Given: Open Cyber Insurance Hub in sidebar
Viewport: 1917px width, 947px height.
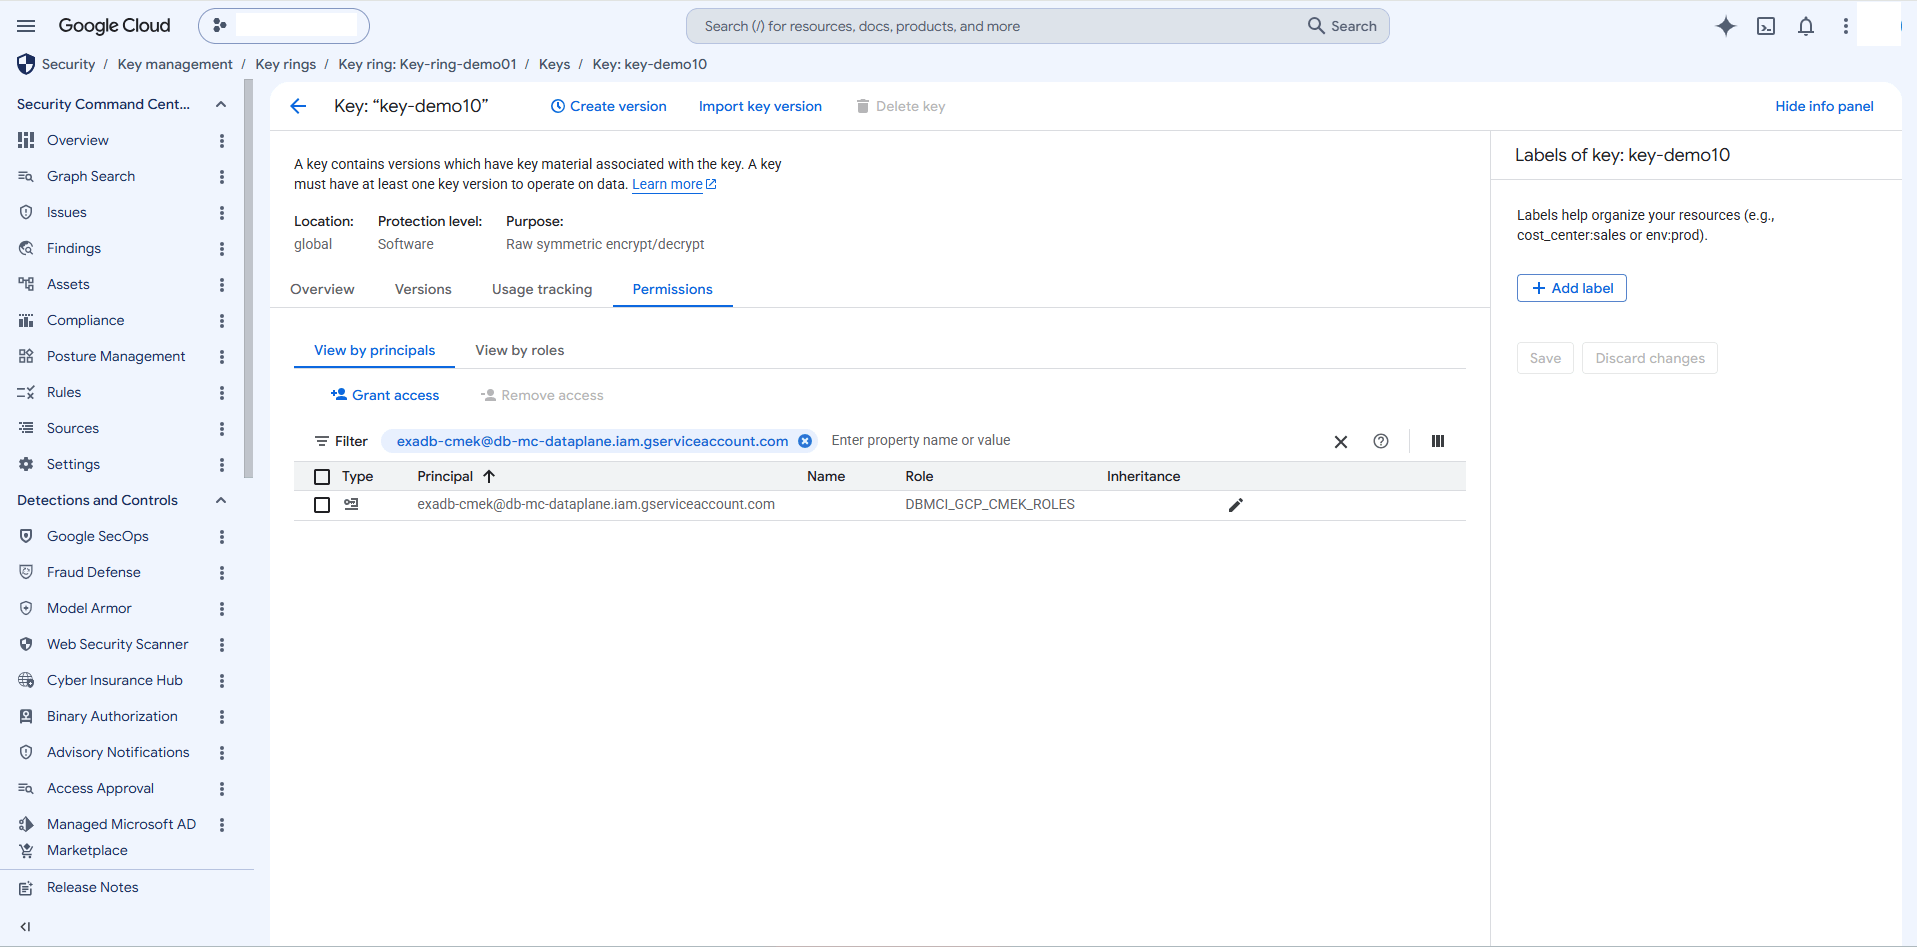Looking at the screenshot, I should 115,681.
